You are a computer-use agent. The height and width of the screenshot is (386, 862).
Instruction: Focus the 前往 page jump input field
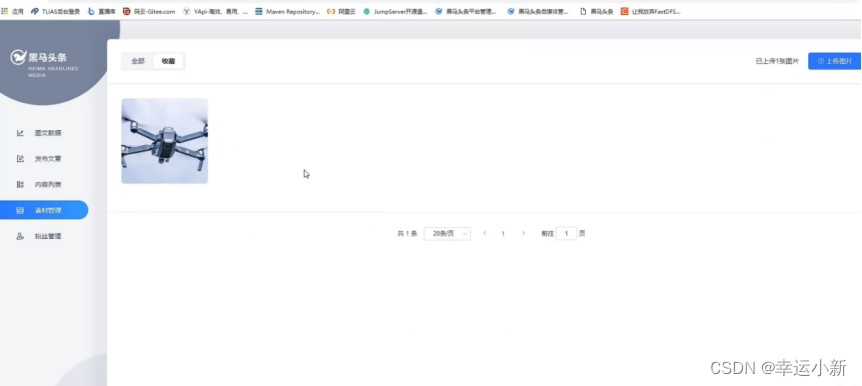click(566, 234)
